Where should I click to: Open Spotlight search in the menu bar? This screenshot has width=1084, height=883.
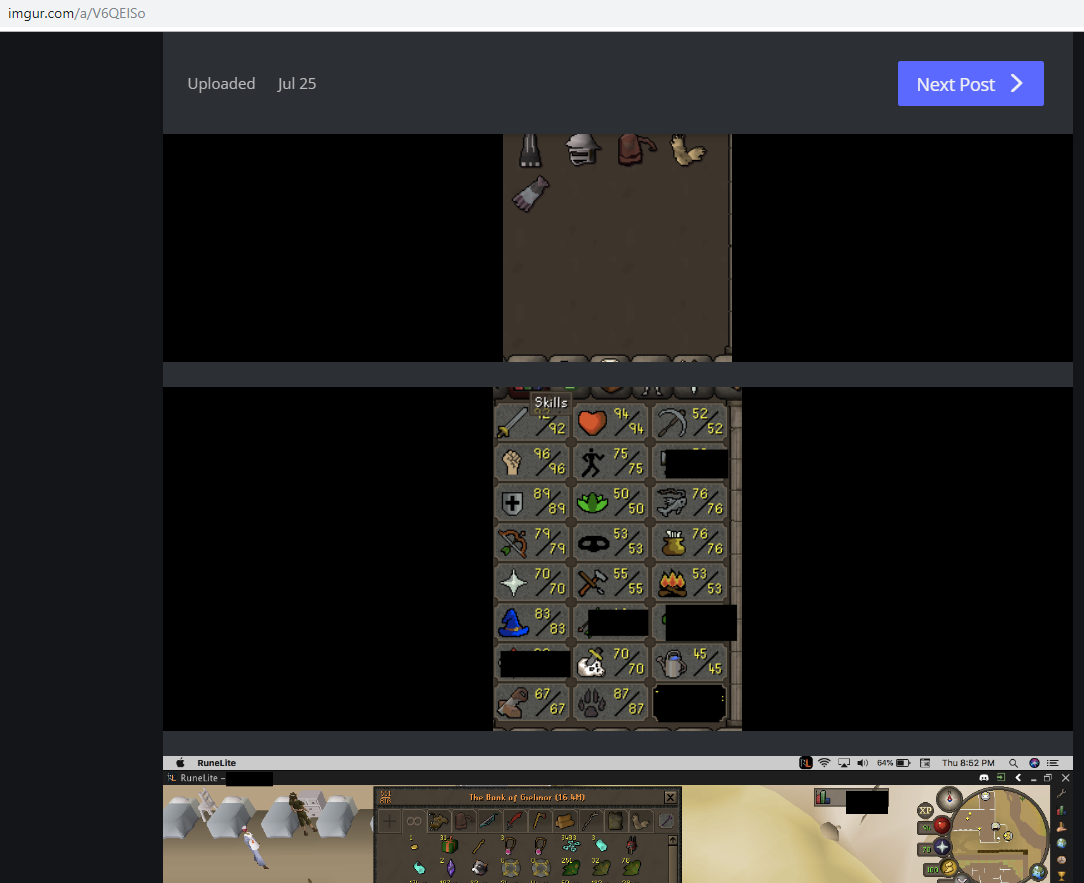coord(1013,763)
